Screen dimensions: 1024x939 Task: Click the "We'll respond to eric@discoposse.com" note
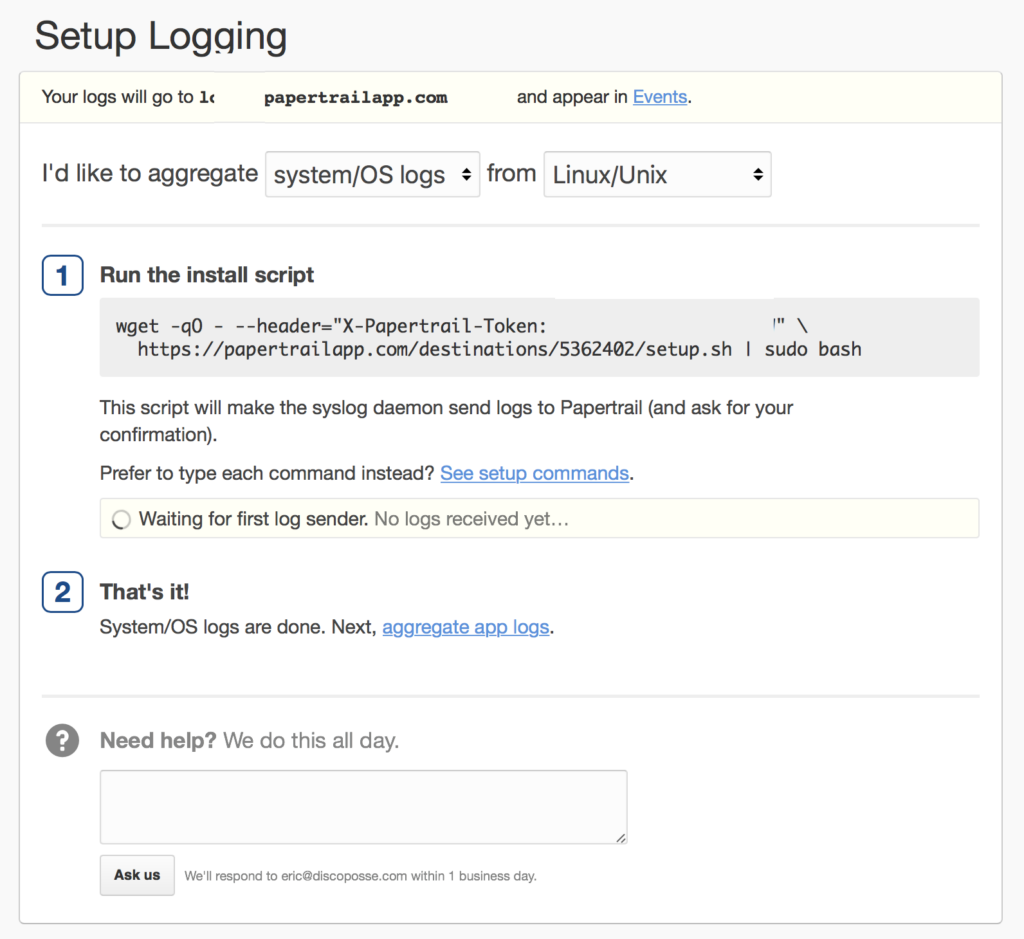pyautogui.click(x=360, y=876)
